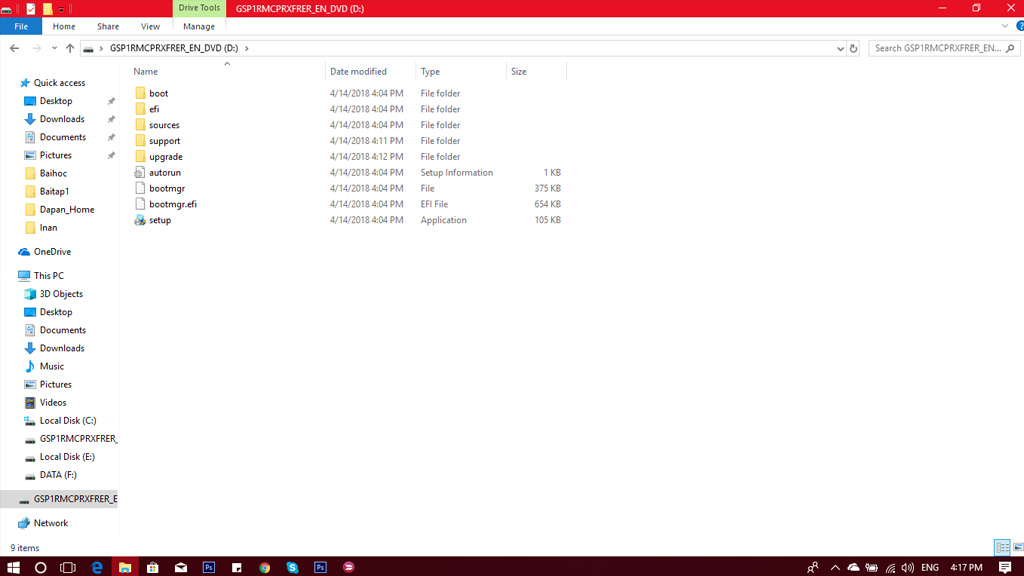This screenshot has width=1024, height=576.
Task: Select the sources folder icon
Action: point(140,125)
